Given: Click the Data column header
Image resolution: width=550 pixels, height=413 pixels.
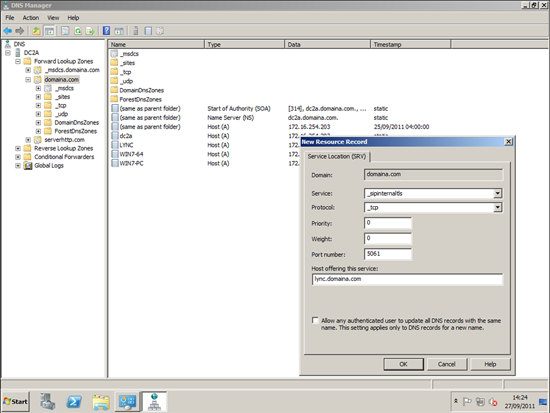Looking at the screenshot, I should click(x=327, y=45).
